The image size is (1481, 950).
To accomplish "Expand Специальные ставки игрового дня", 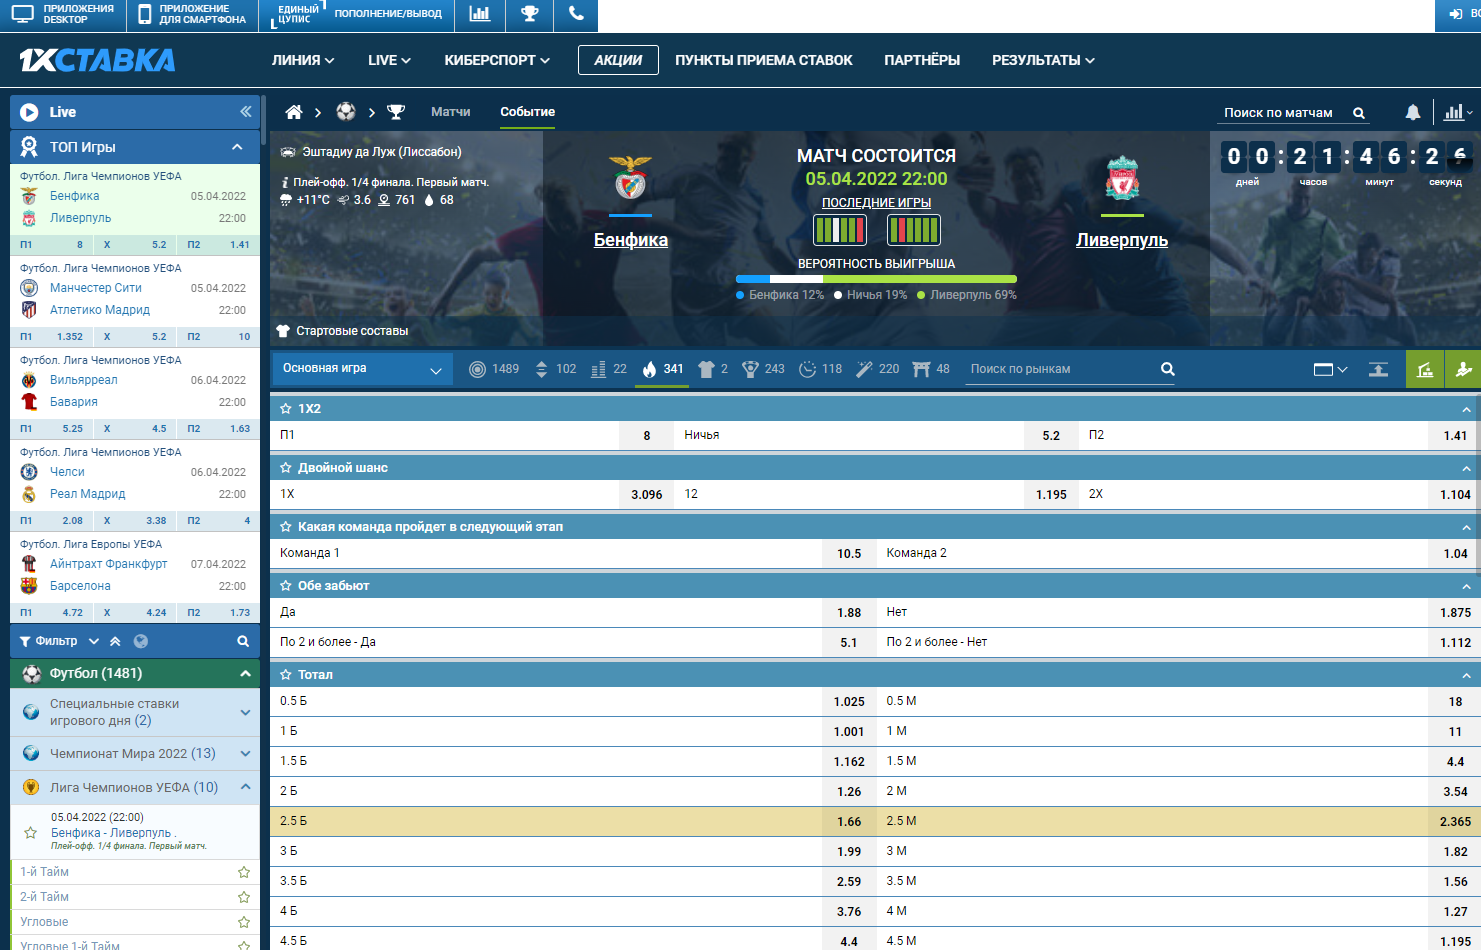I will click(x=245, y=712).
